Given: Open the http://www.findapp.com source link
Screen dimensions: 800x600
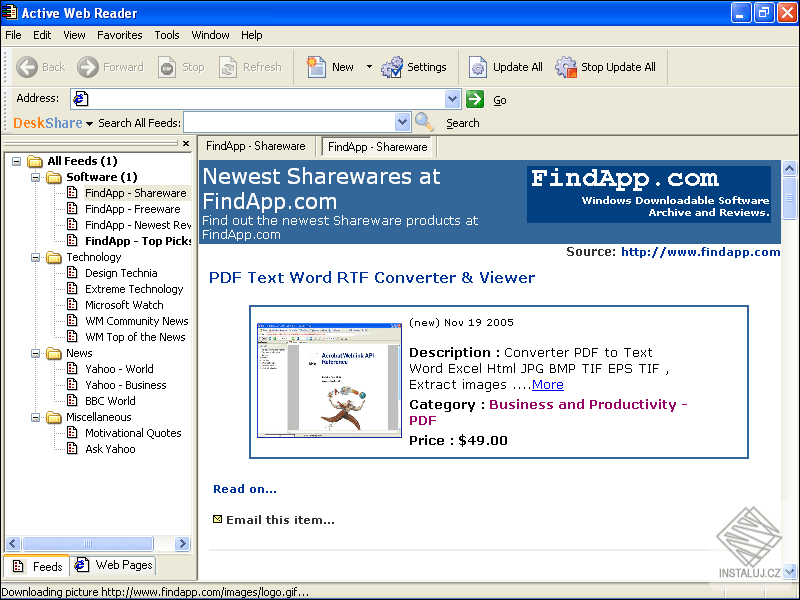Looking at the screenshot, I should 700,252.
